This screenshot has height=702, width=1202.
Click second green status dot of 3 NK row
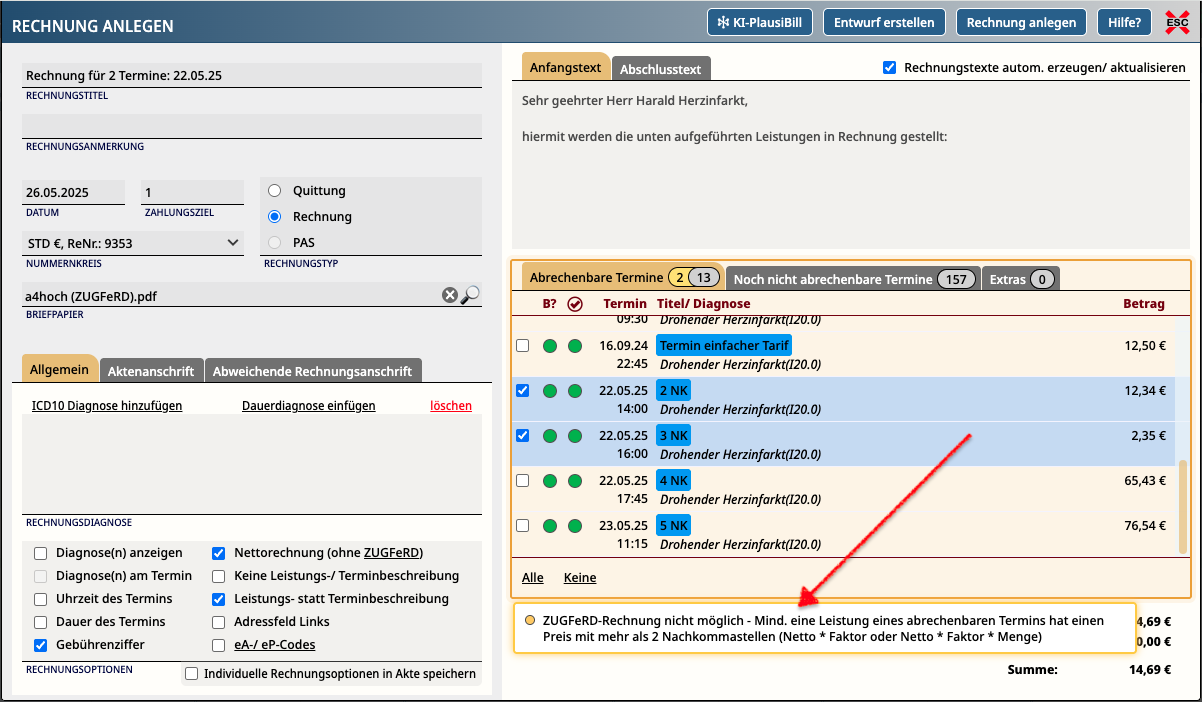[574, 436]
